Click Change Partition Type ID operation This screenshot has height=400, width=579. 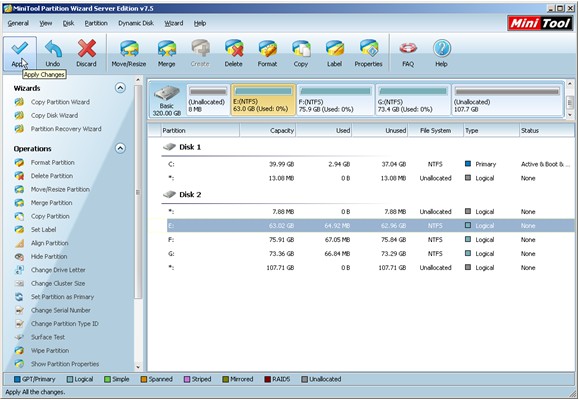pyautogui.click(x=65, y=324)
